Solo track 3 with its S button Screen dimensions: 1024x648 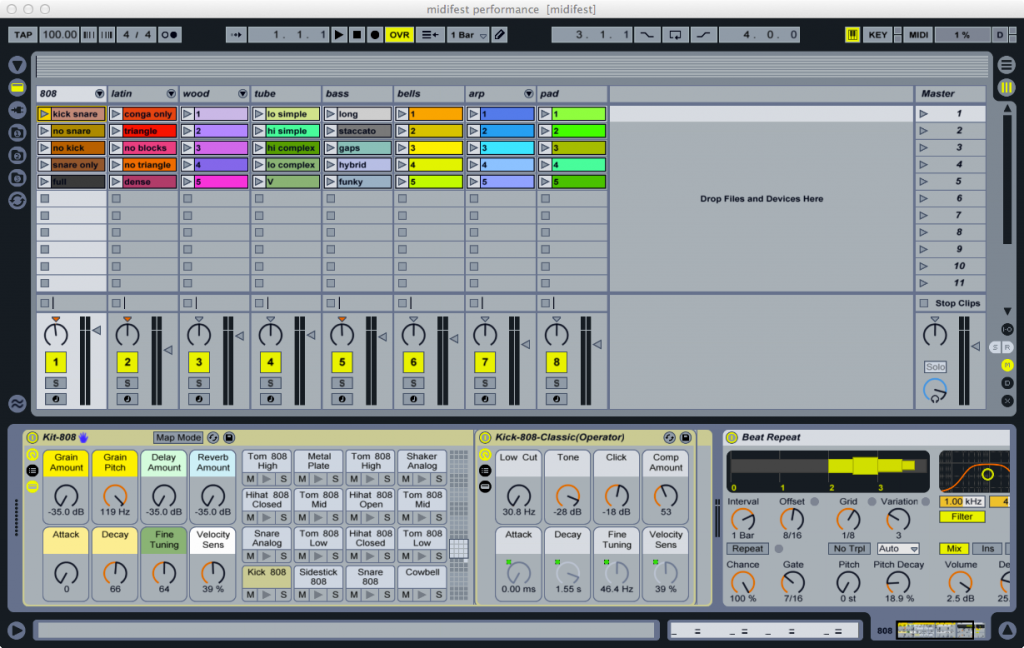tap(199, 383)
